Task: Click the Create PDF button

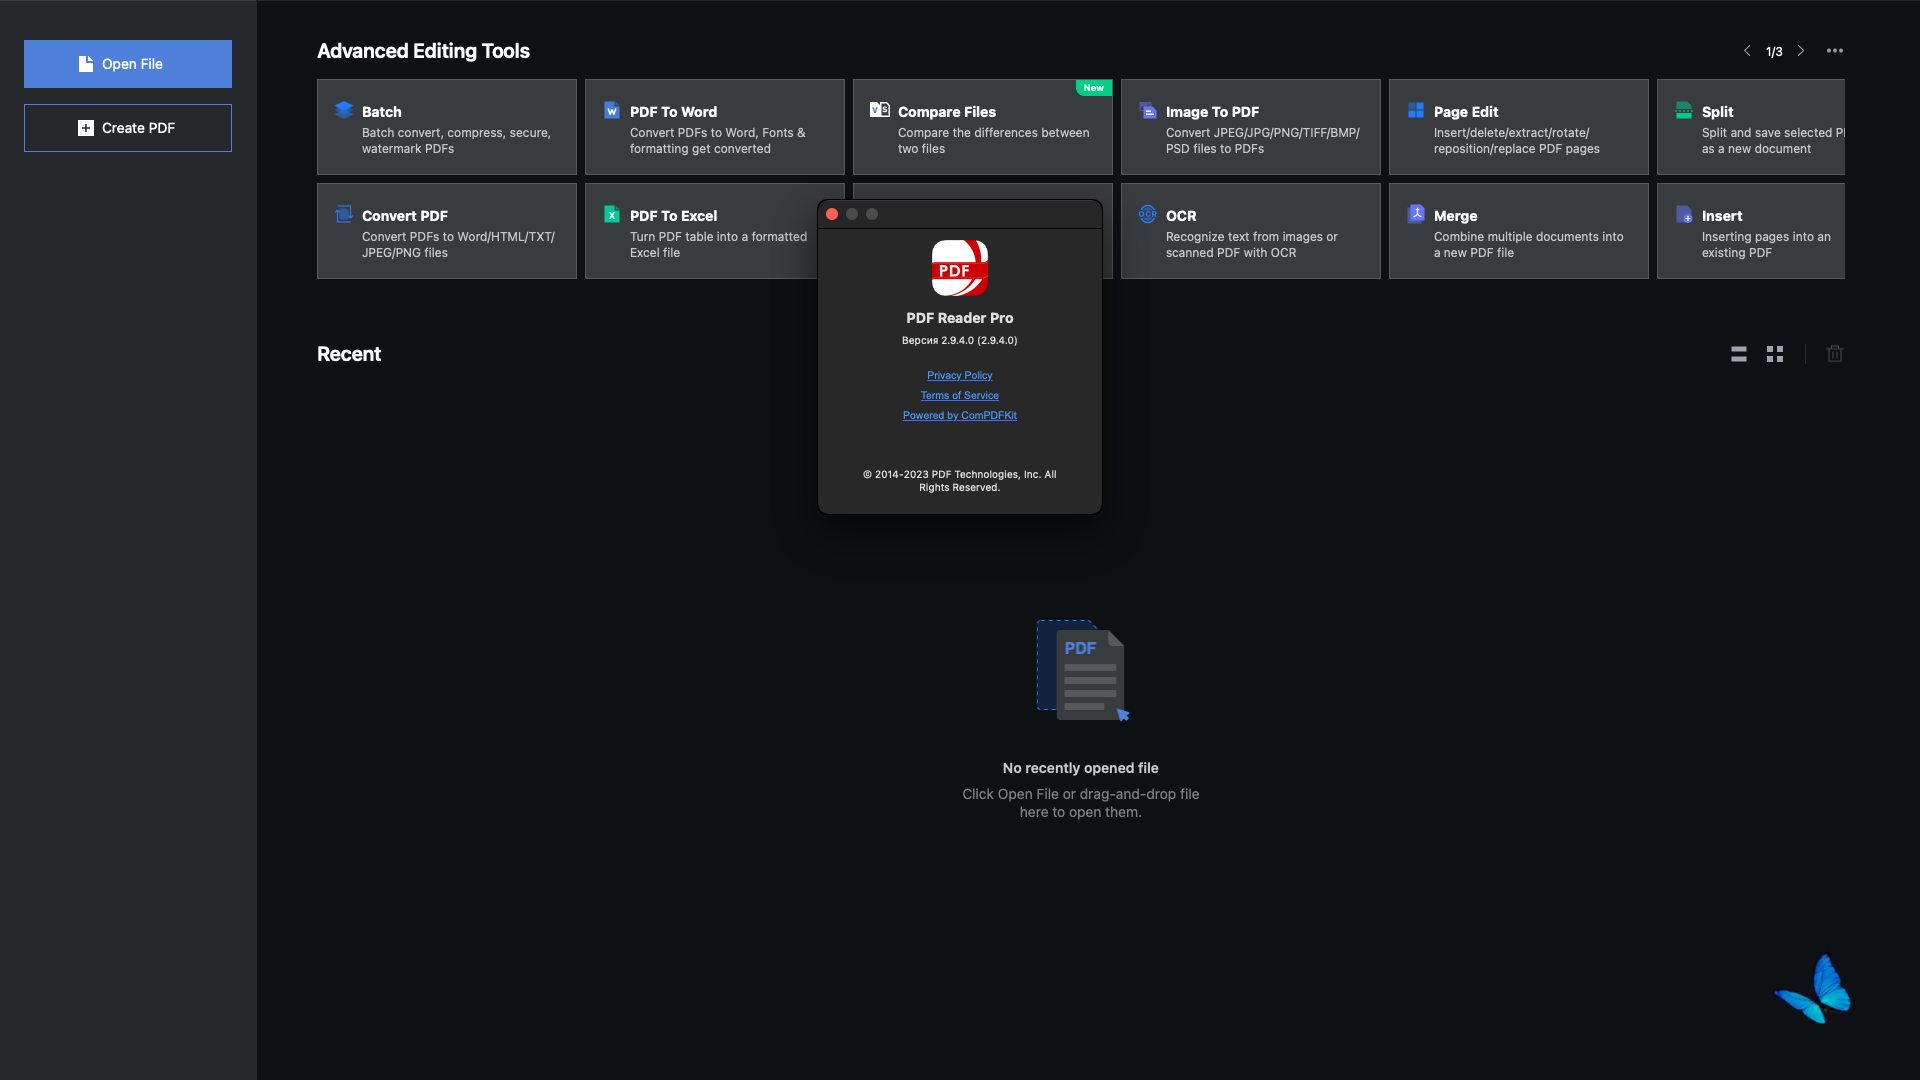Action: pos(128,128)
